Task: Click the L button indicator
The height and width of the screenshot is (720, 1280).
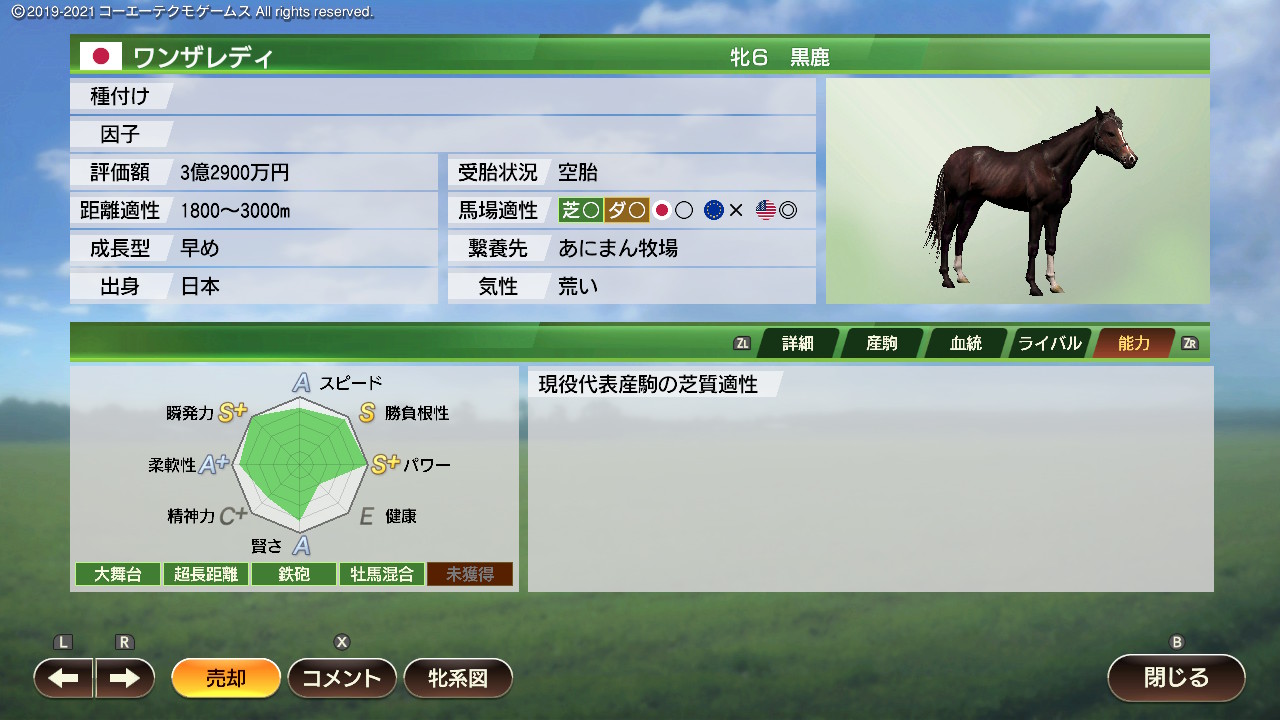Action: click(63, 642)
